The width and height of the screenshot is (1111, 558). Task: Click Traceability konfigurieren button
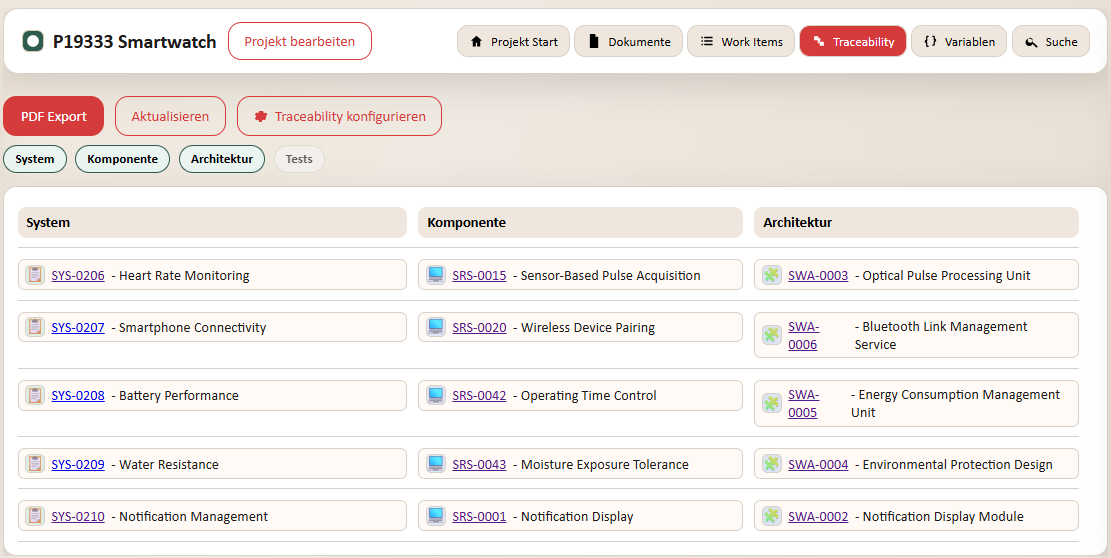point(339,116)
